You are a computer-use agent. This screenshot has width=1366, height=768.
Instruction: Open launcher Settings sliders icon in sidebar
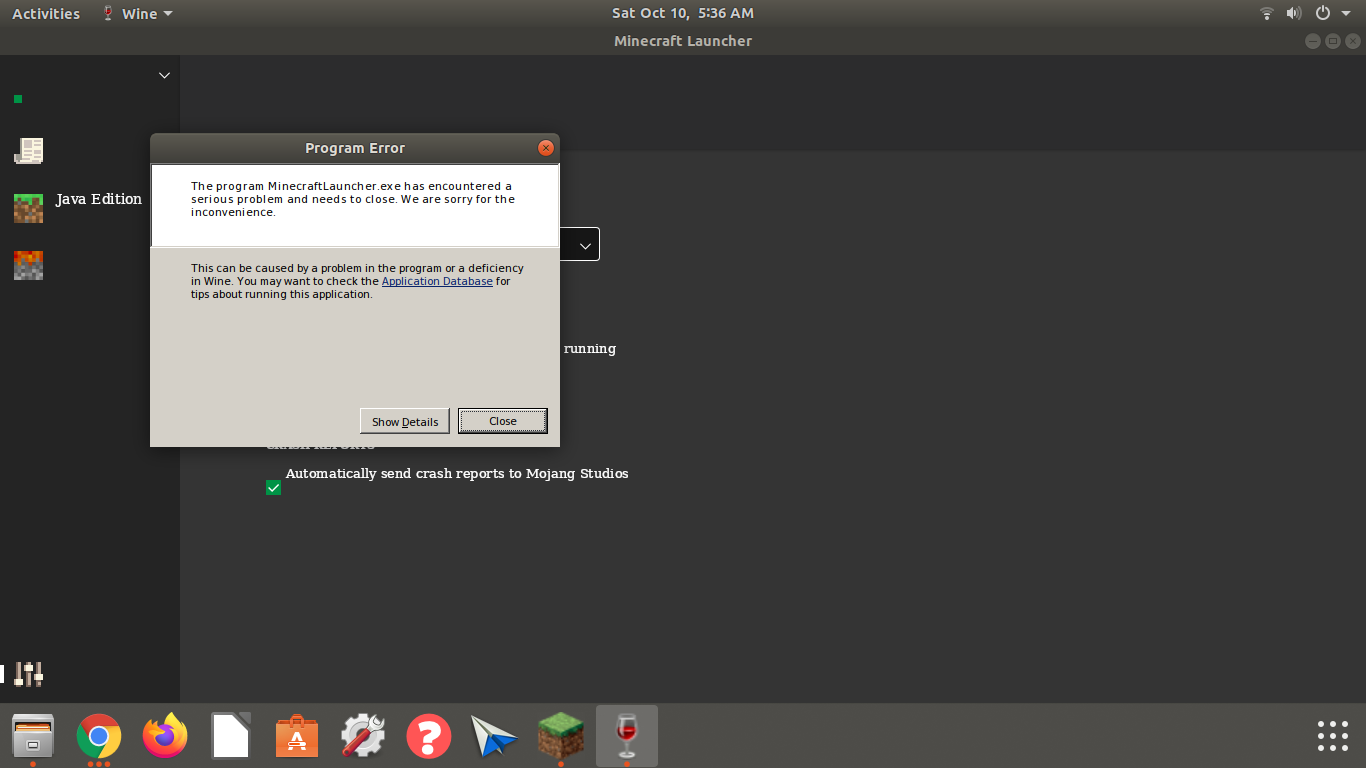(28, 675)
